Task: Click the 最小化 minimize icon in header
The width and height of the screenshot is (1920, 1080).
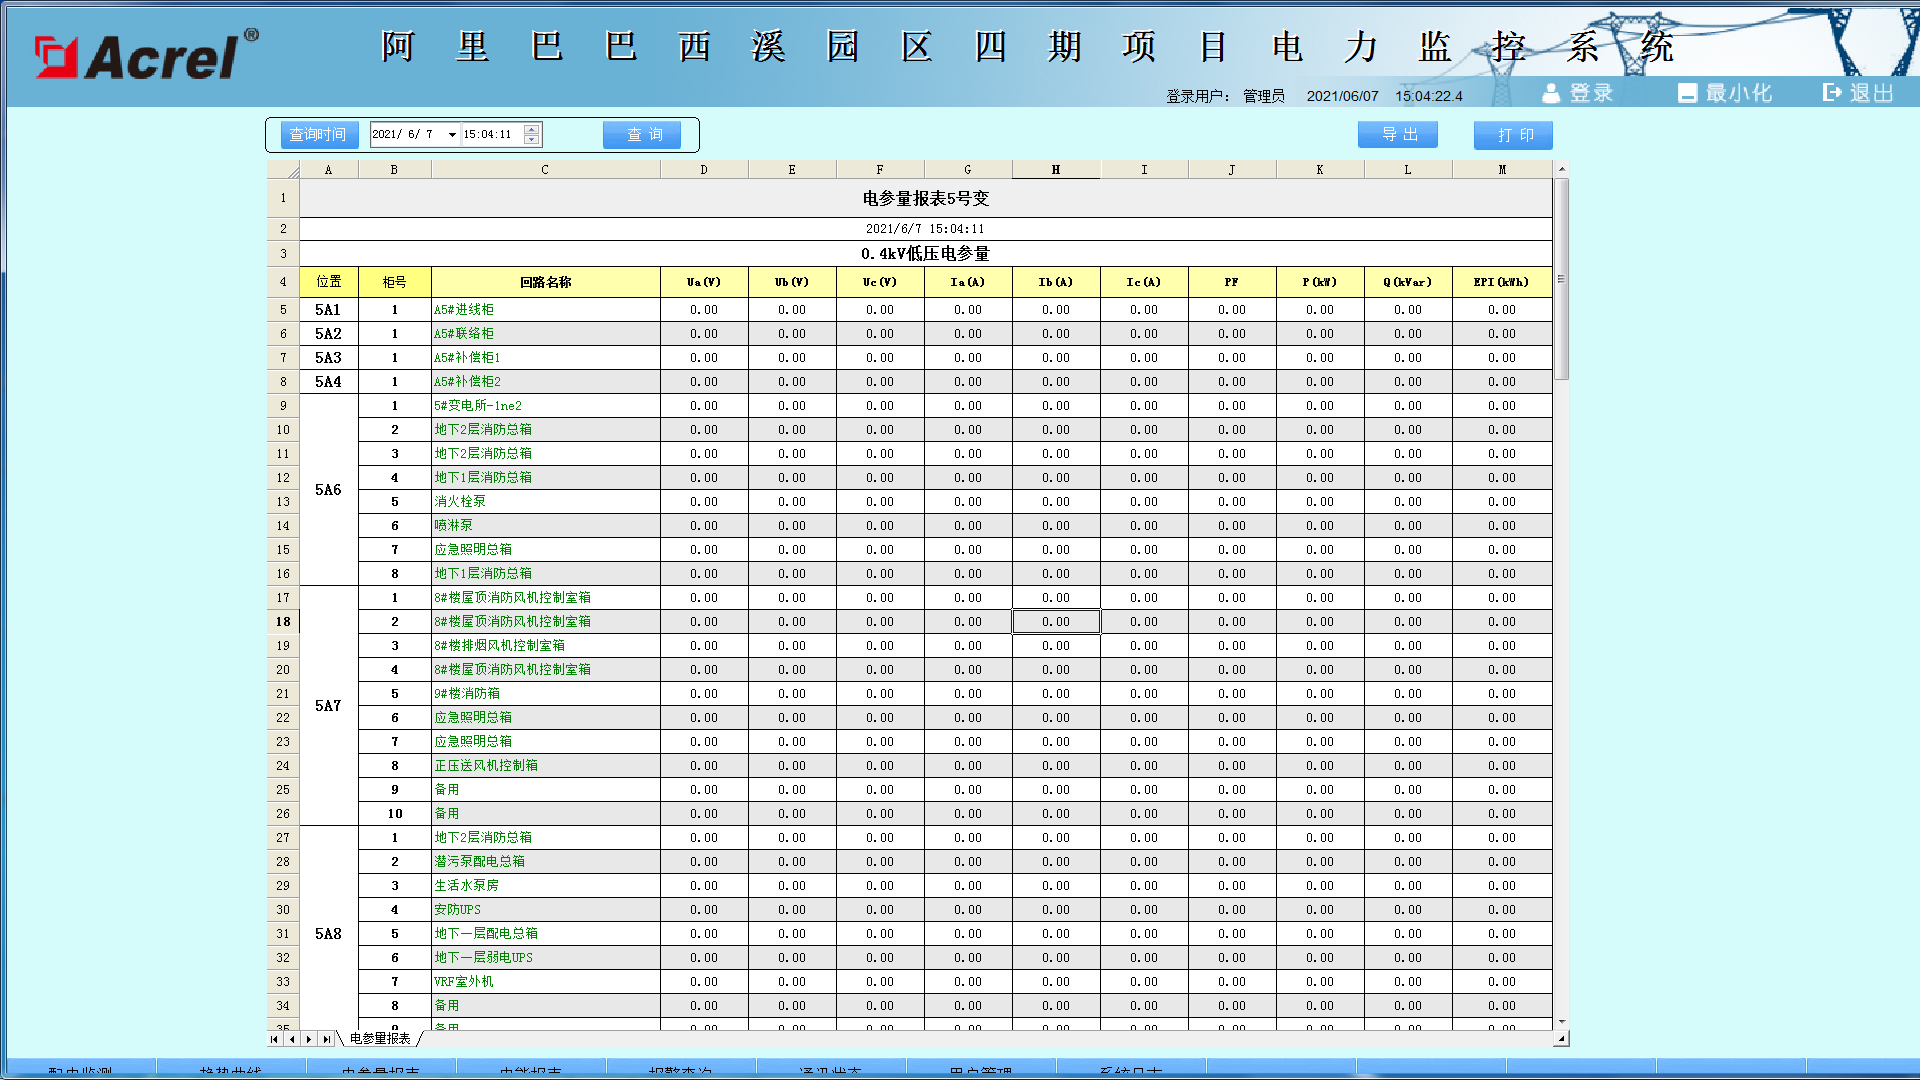Action: click(1687, 93)
